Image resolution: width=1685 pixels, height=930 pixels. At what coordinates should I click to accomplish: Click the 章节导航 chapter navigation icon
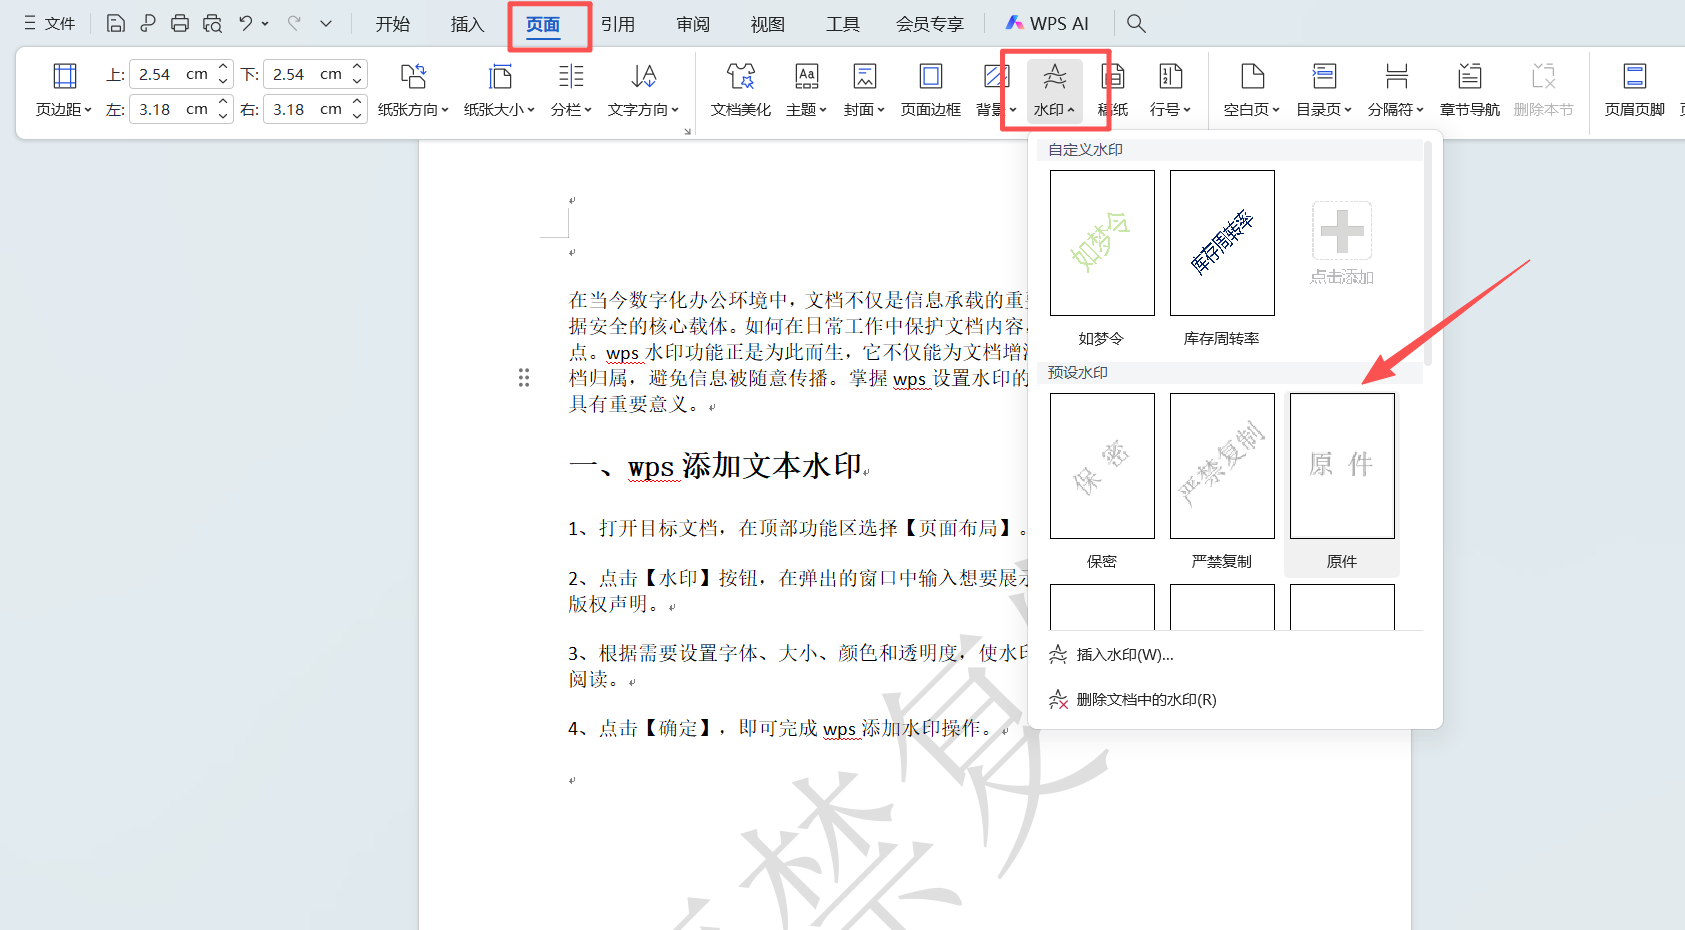[1470, 90]
